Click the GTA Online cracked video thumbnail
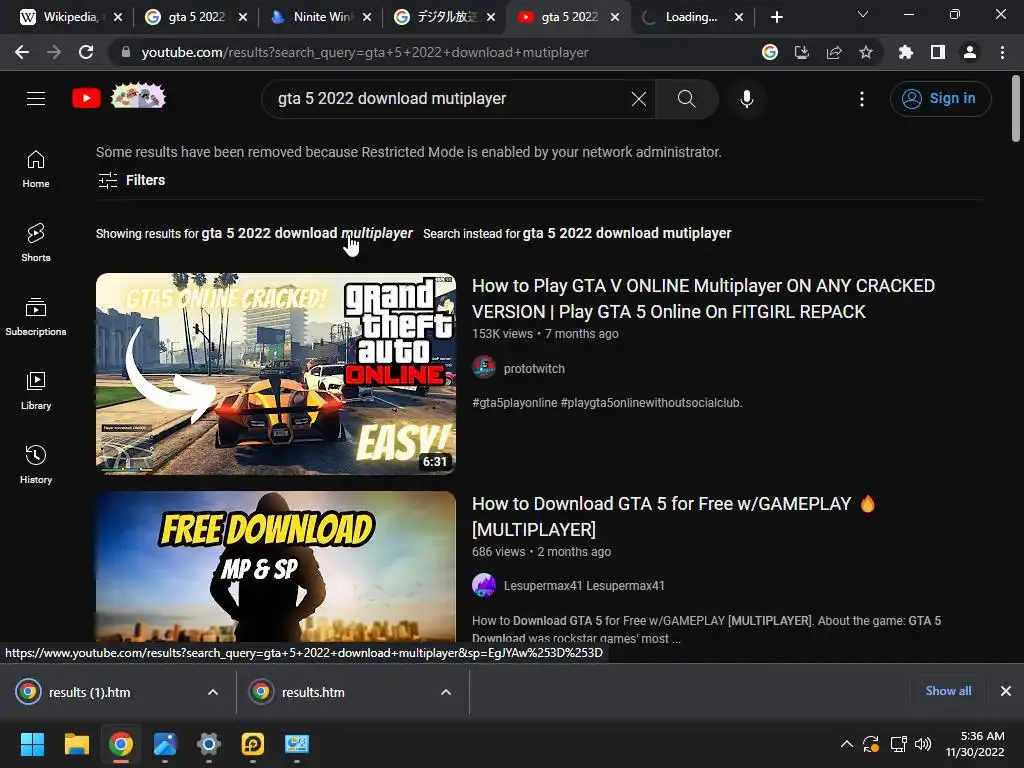Viewport: 1024px width, 768px height. [276, 374]
